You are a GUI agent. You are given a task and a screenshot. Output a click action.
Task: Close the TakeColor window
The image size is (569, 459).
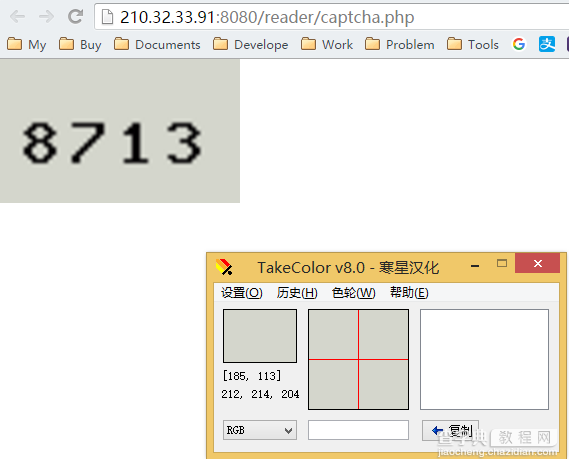[x=537, y=263]
